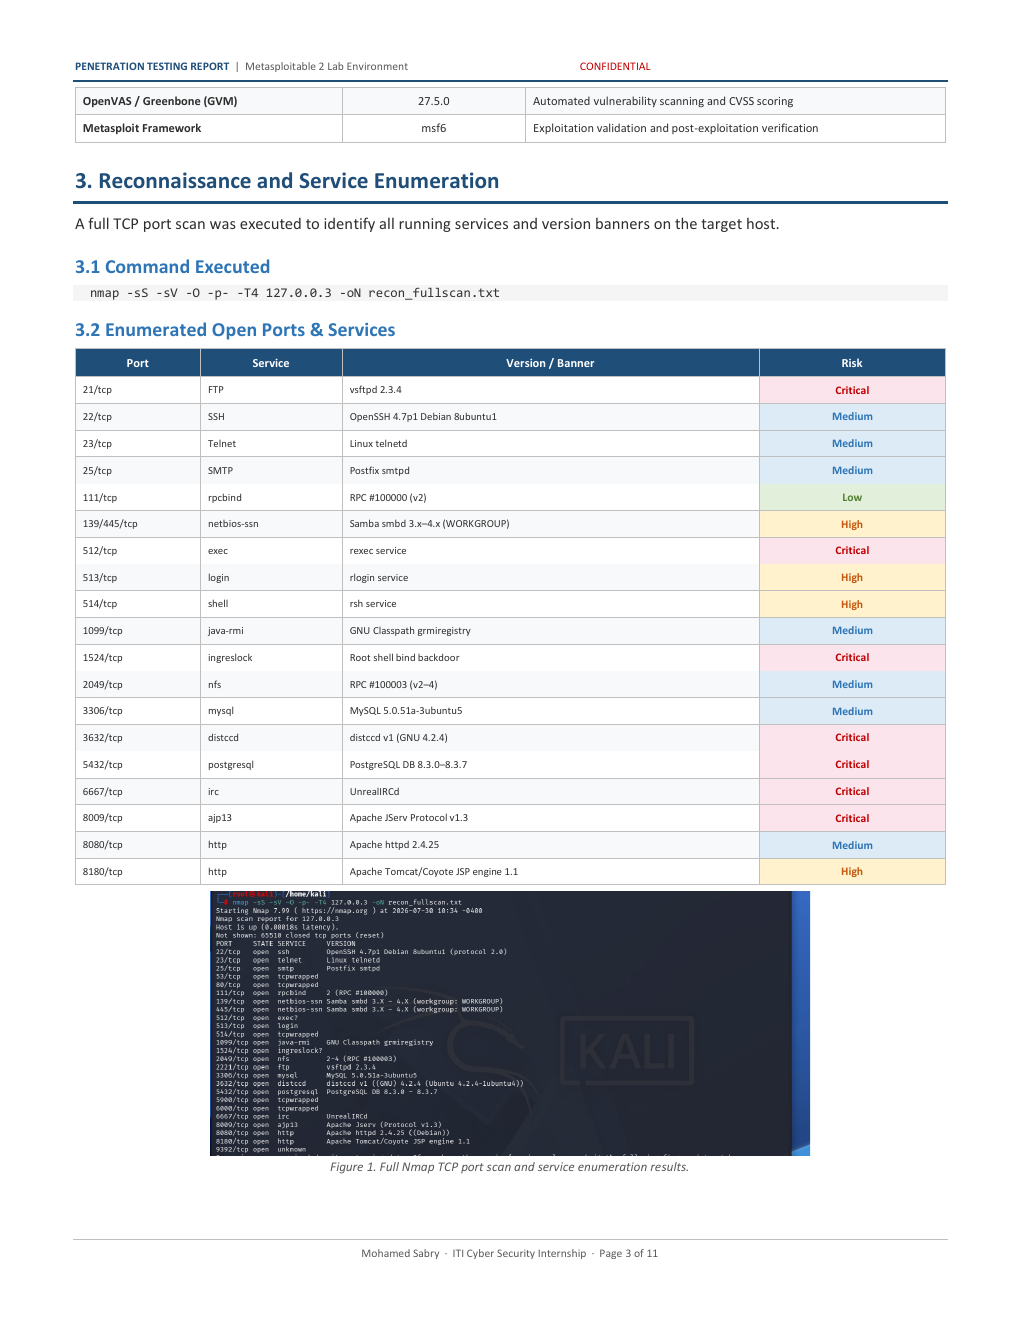Click 'Metasploitable 2 Lab Environment' in the header
Image resolution: width=1020 pixels, height=1320 pixels.
coord(326,67)
